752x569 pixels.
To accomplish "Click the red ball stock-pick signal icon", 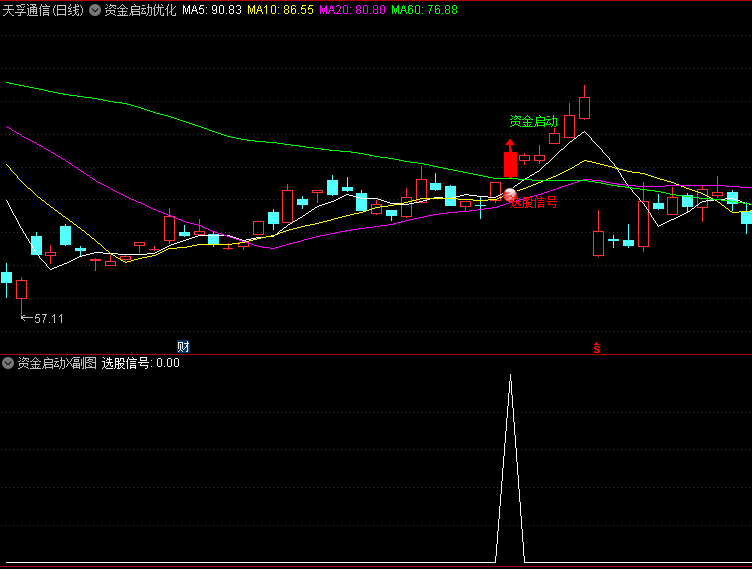I will [510, 195].
